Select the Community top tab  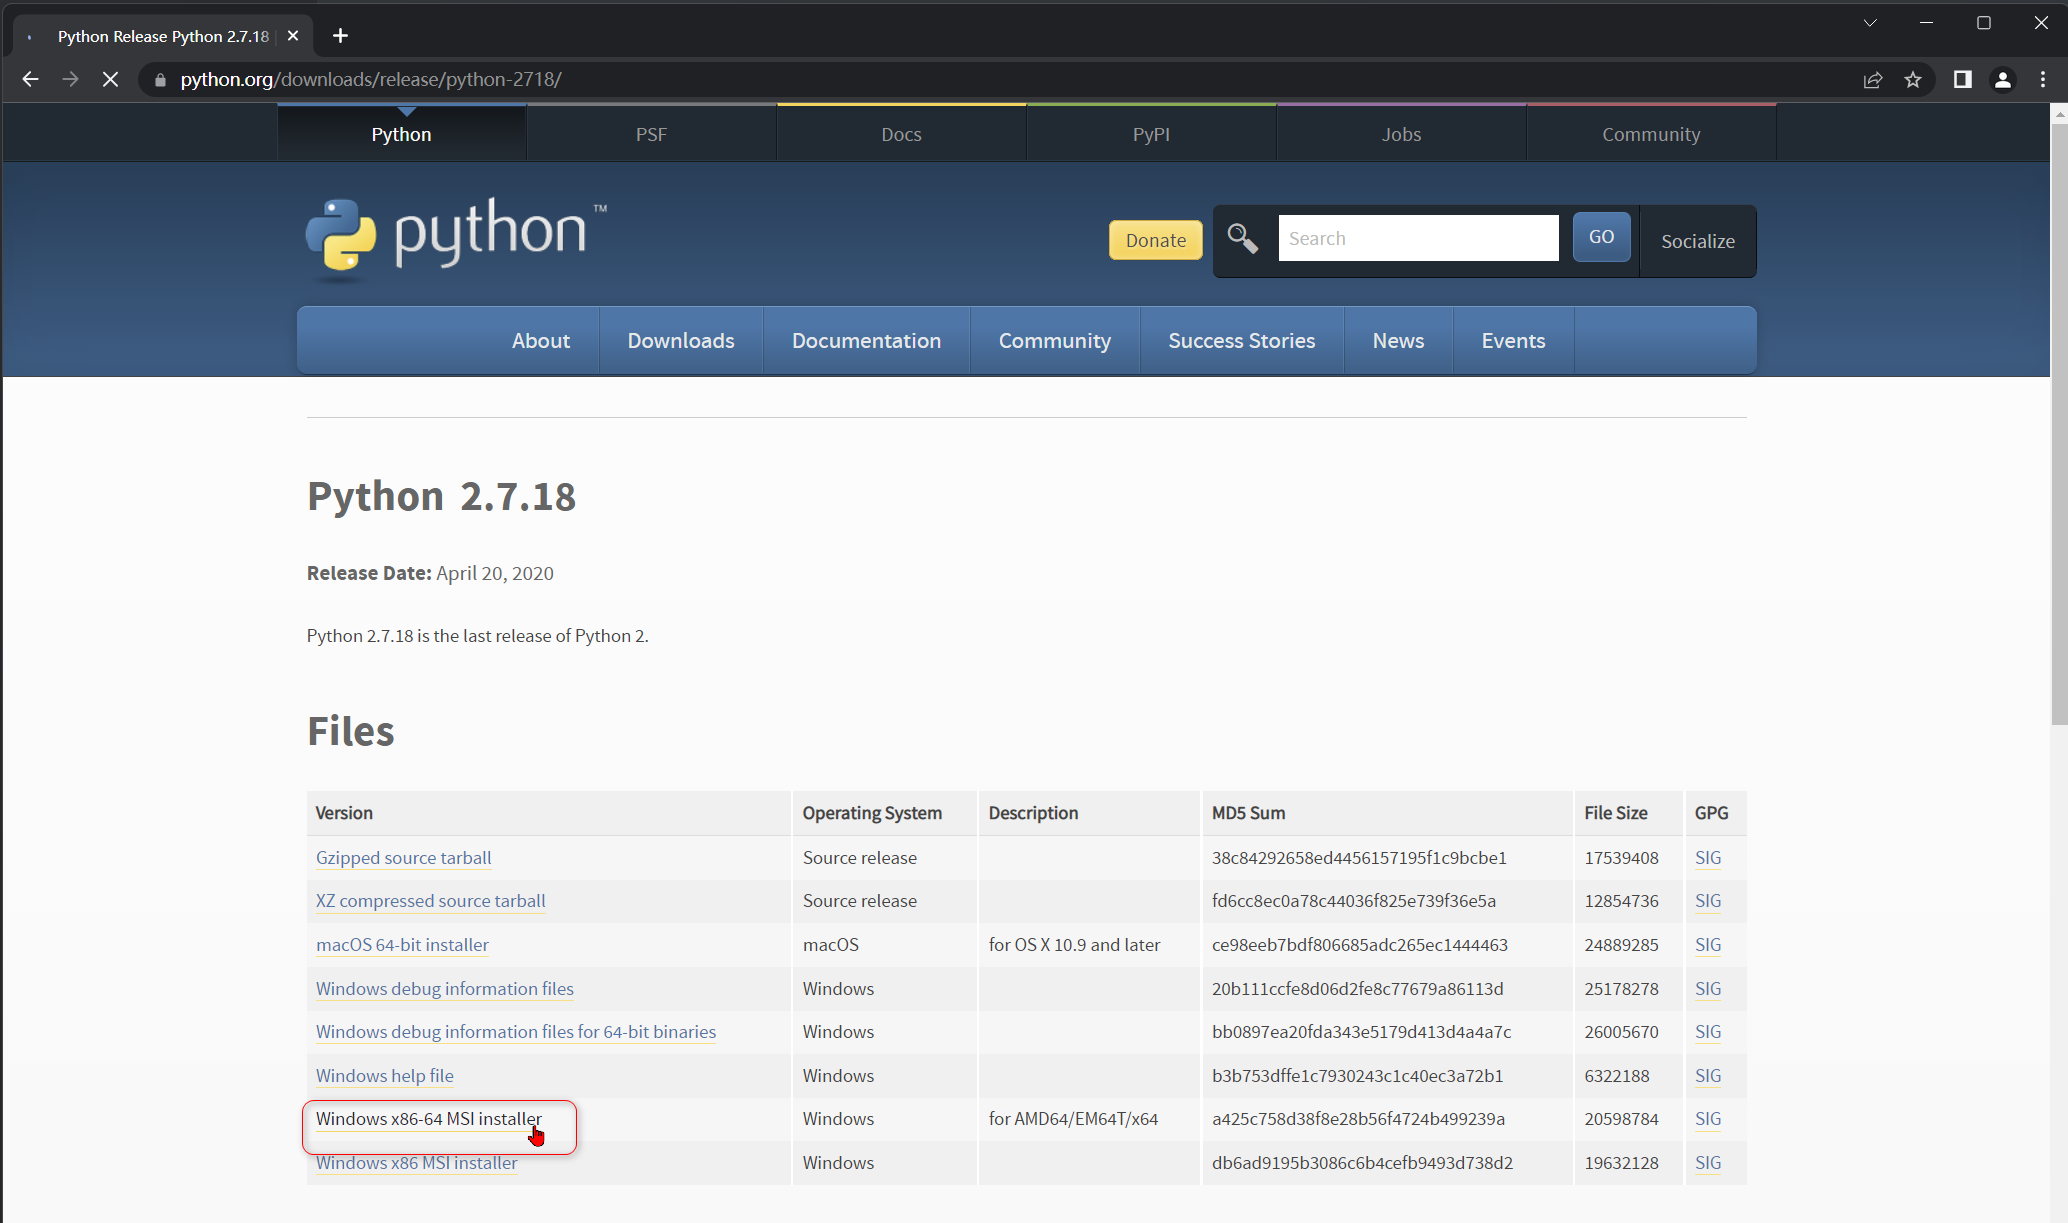click(x=1651, y=134)
